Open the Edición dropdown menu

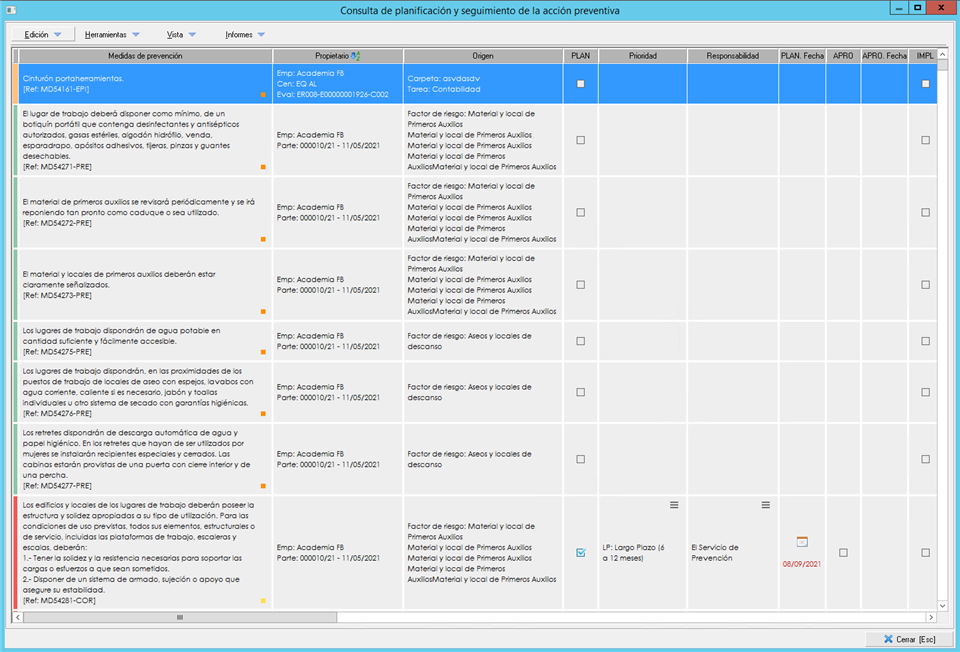click(43, 35)
